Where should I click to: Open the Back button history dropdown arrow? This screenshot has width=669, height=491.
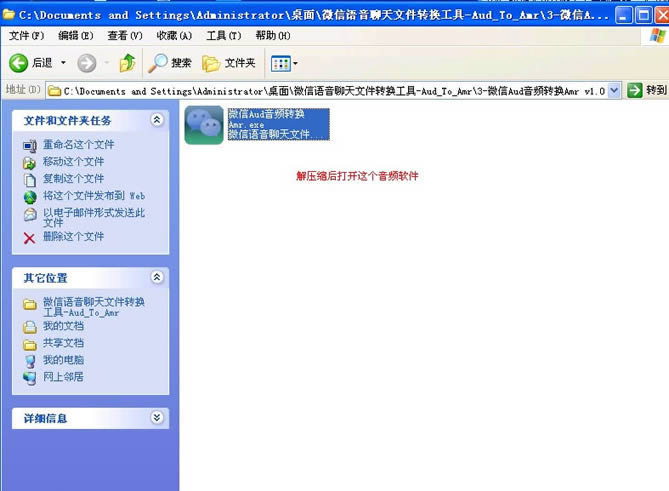[x=63, y=63]
